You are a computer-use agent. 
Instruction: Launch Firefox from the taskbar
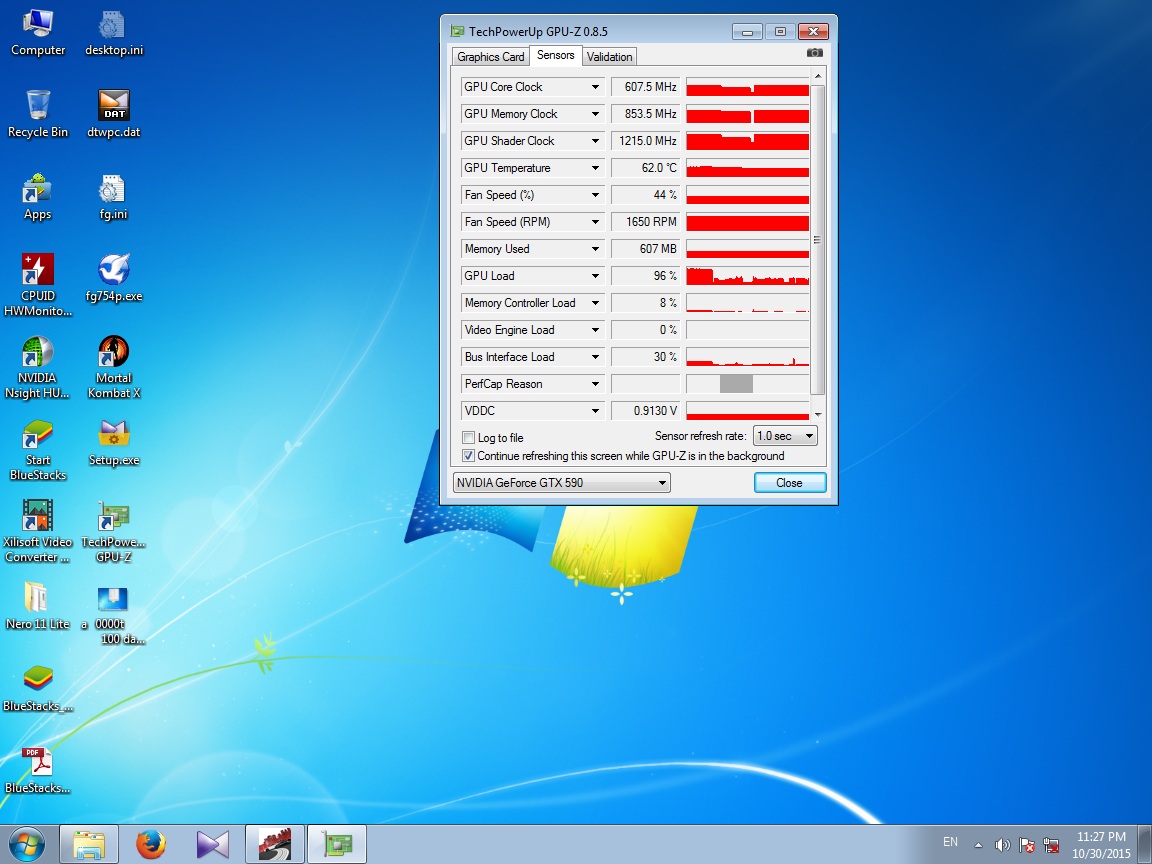coord(151,843)
